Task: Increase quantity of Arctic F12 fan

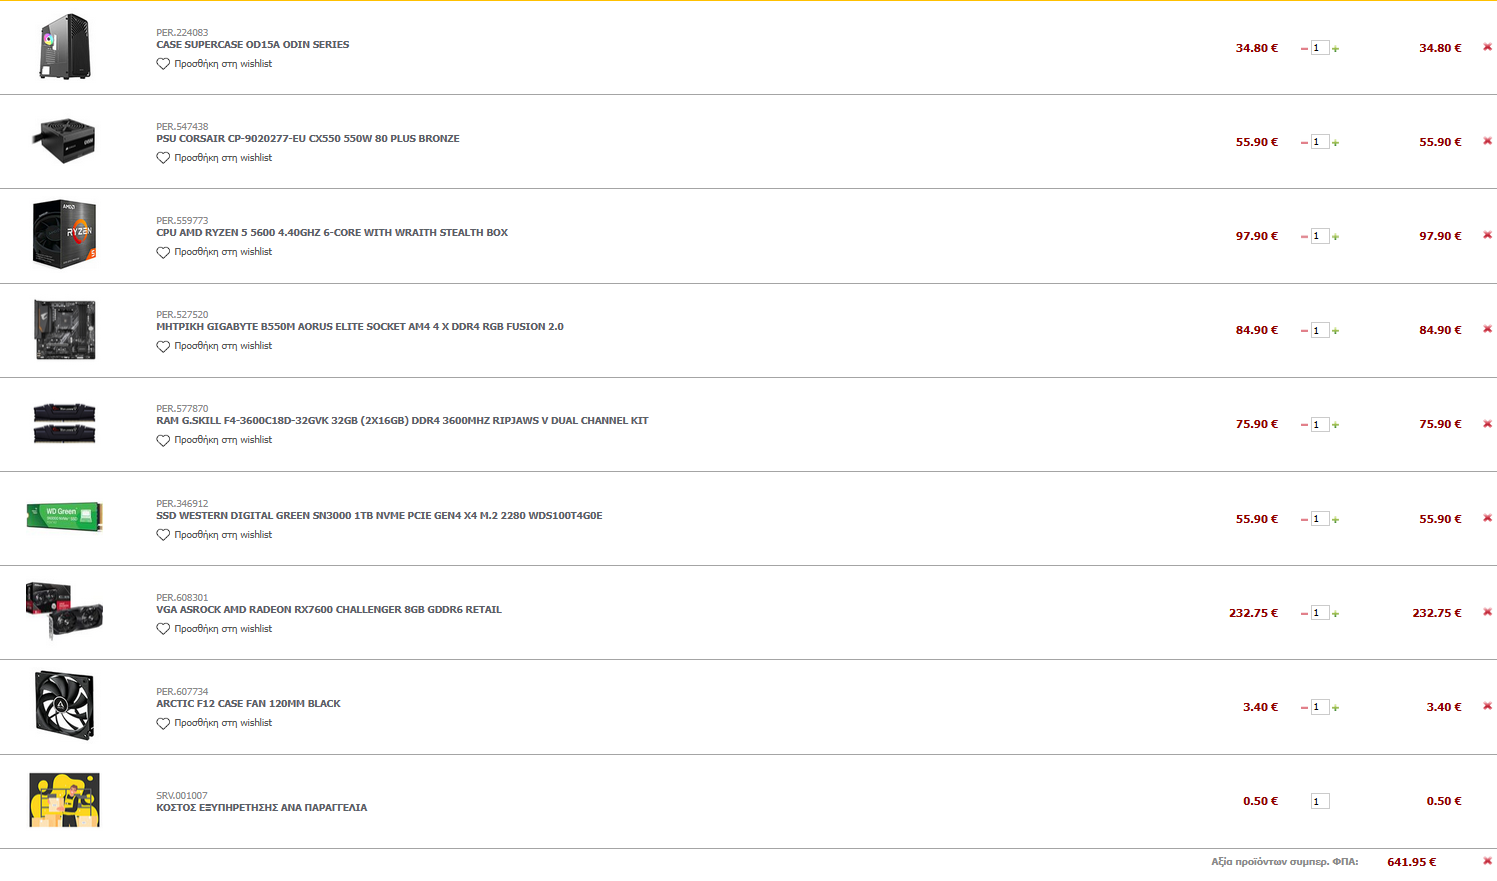Action: pos(1335,708)
